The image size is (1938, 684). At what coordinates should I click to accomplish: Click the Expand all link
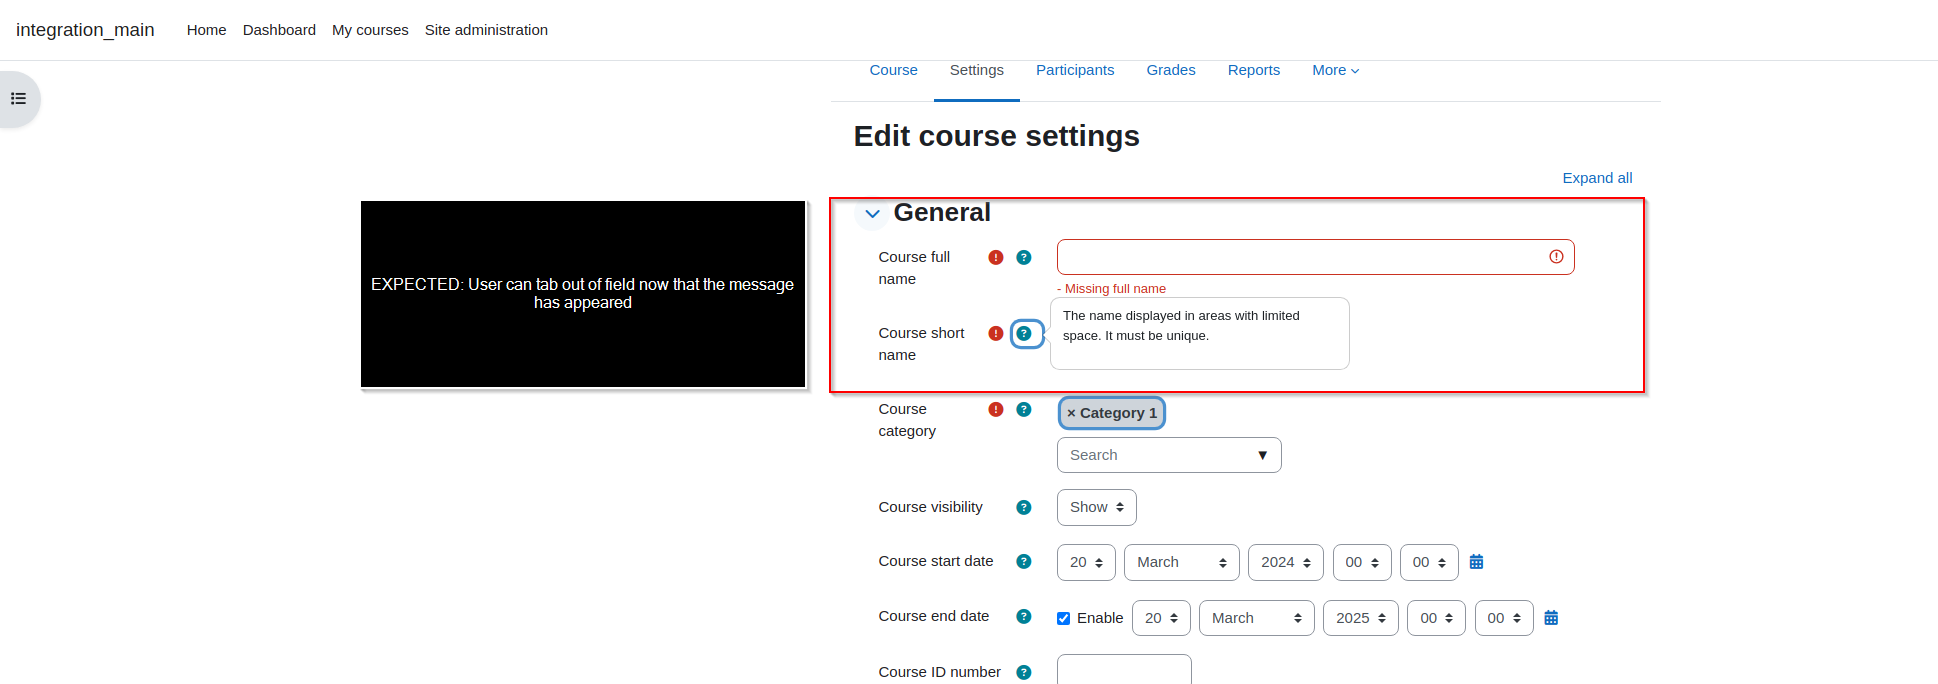point(1597,178)
